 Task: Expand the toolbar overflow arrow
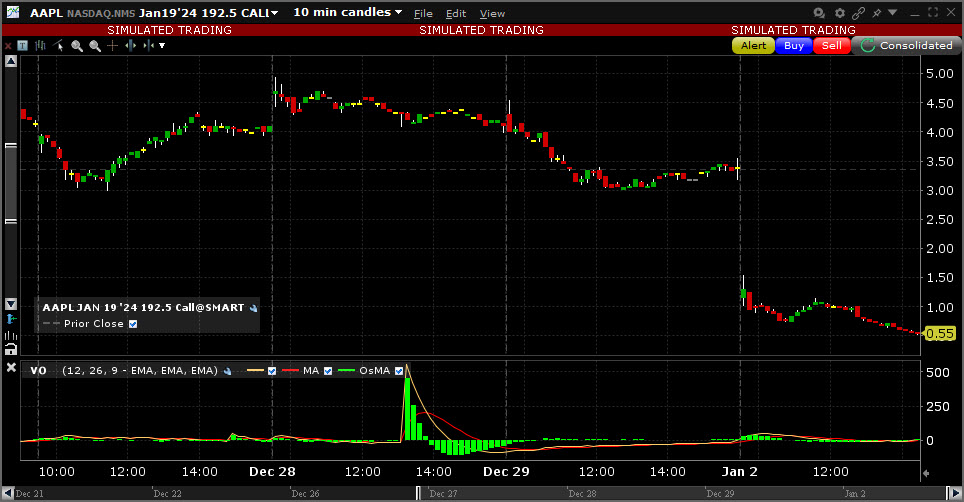162,45
